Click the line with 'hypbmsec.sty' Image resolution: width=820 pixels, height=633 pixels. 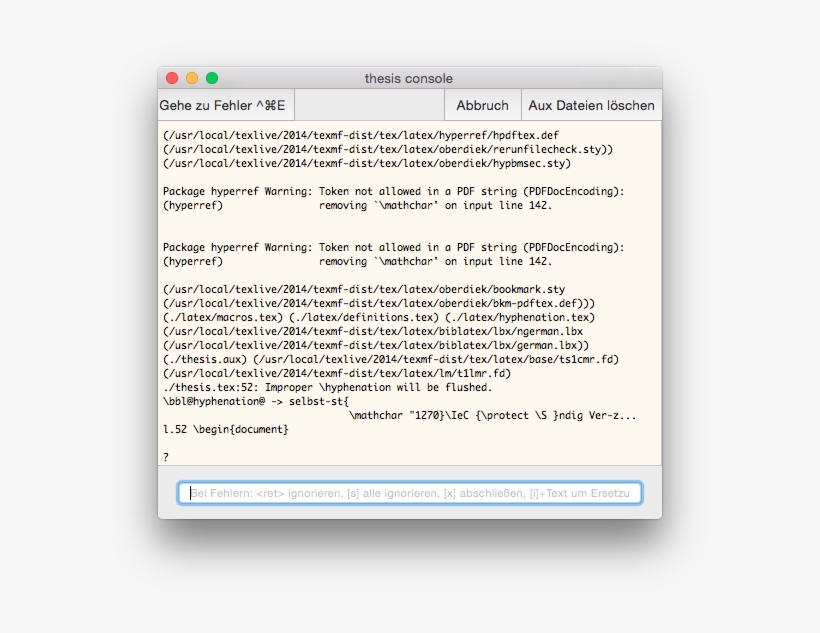(x=367, y=163)
